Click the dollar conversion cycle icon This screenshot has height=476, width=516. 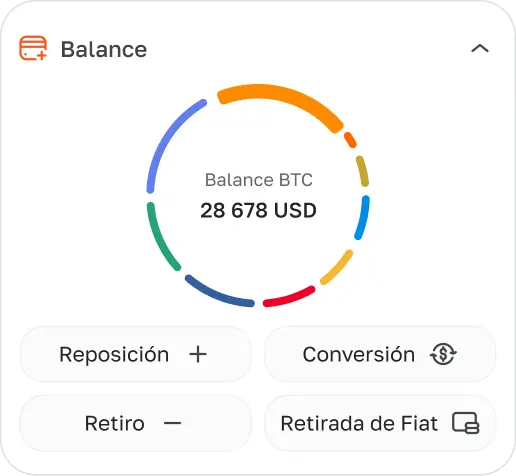(443, 354)
